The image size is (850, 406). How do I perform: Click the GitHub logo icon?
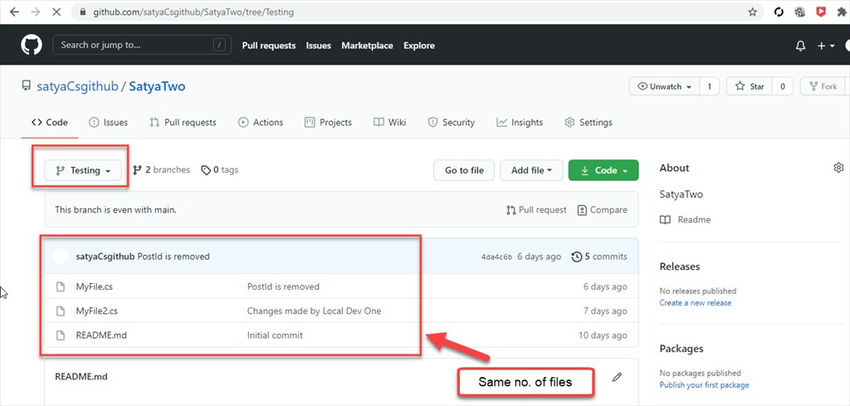pyautogui.click(x=30, y=45)
